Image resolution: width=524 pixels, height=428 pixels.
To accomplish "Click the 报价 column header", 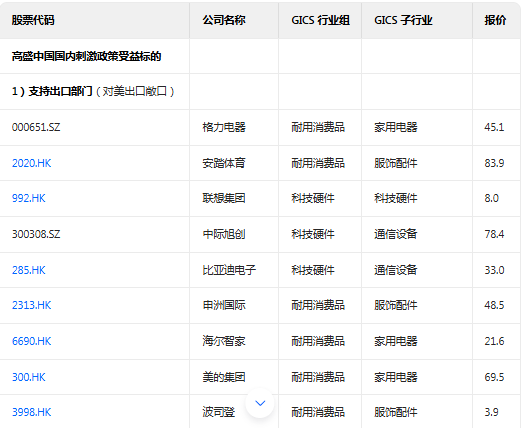I will tap(497, 20).
